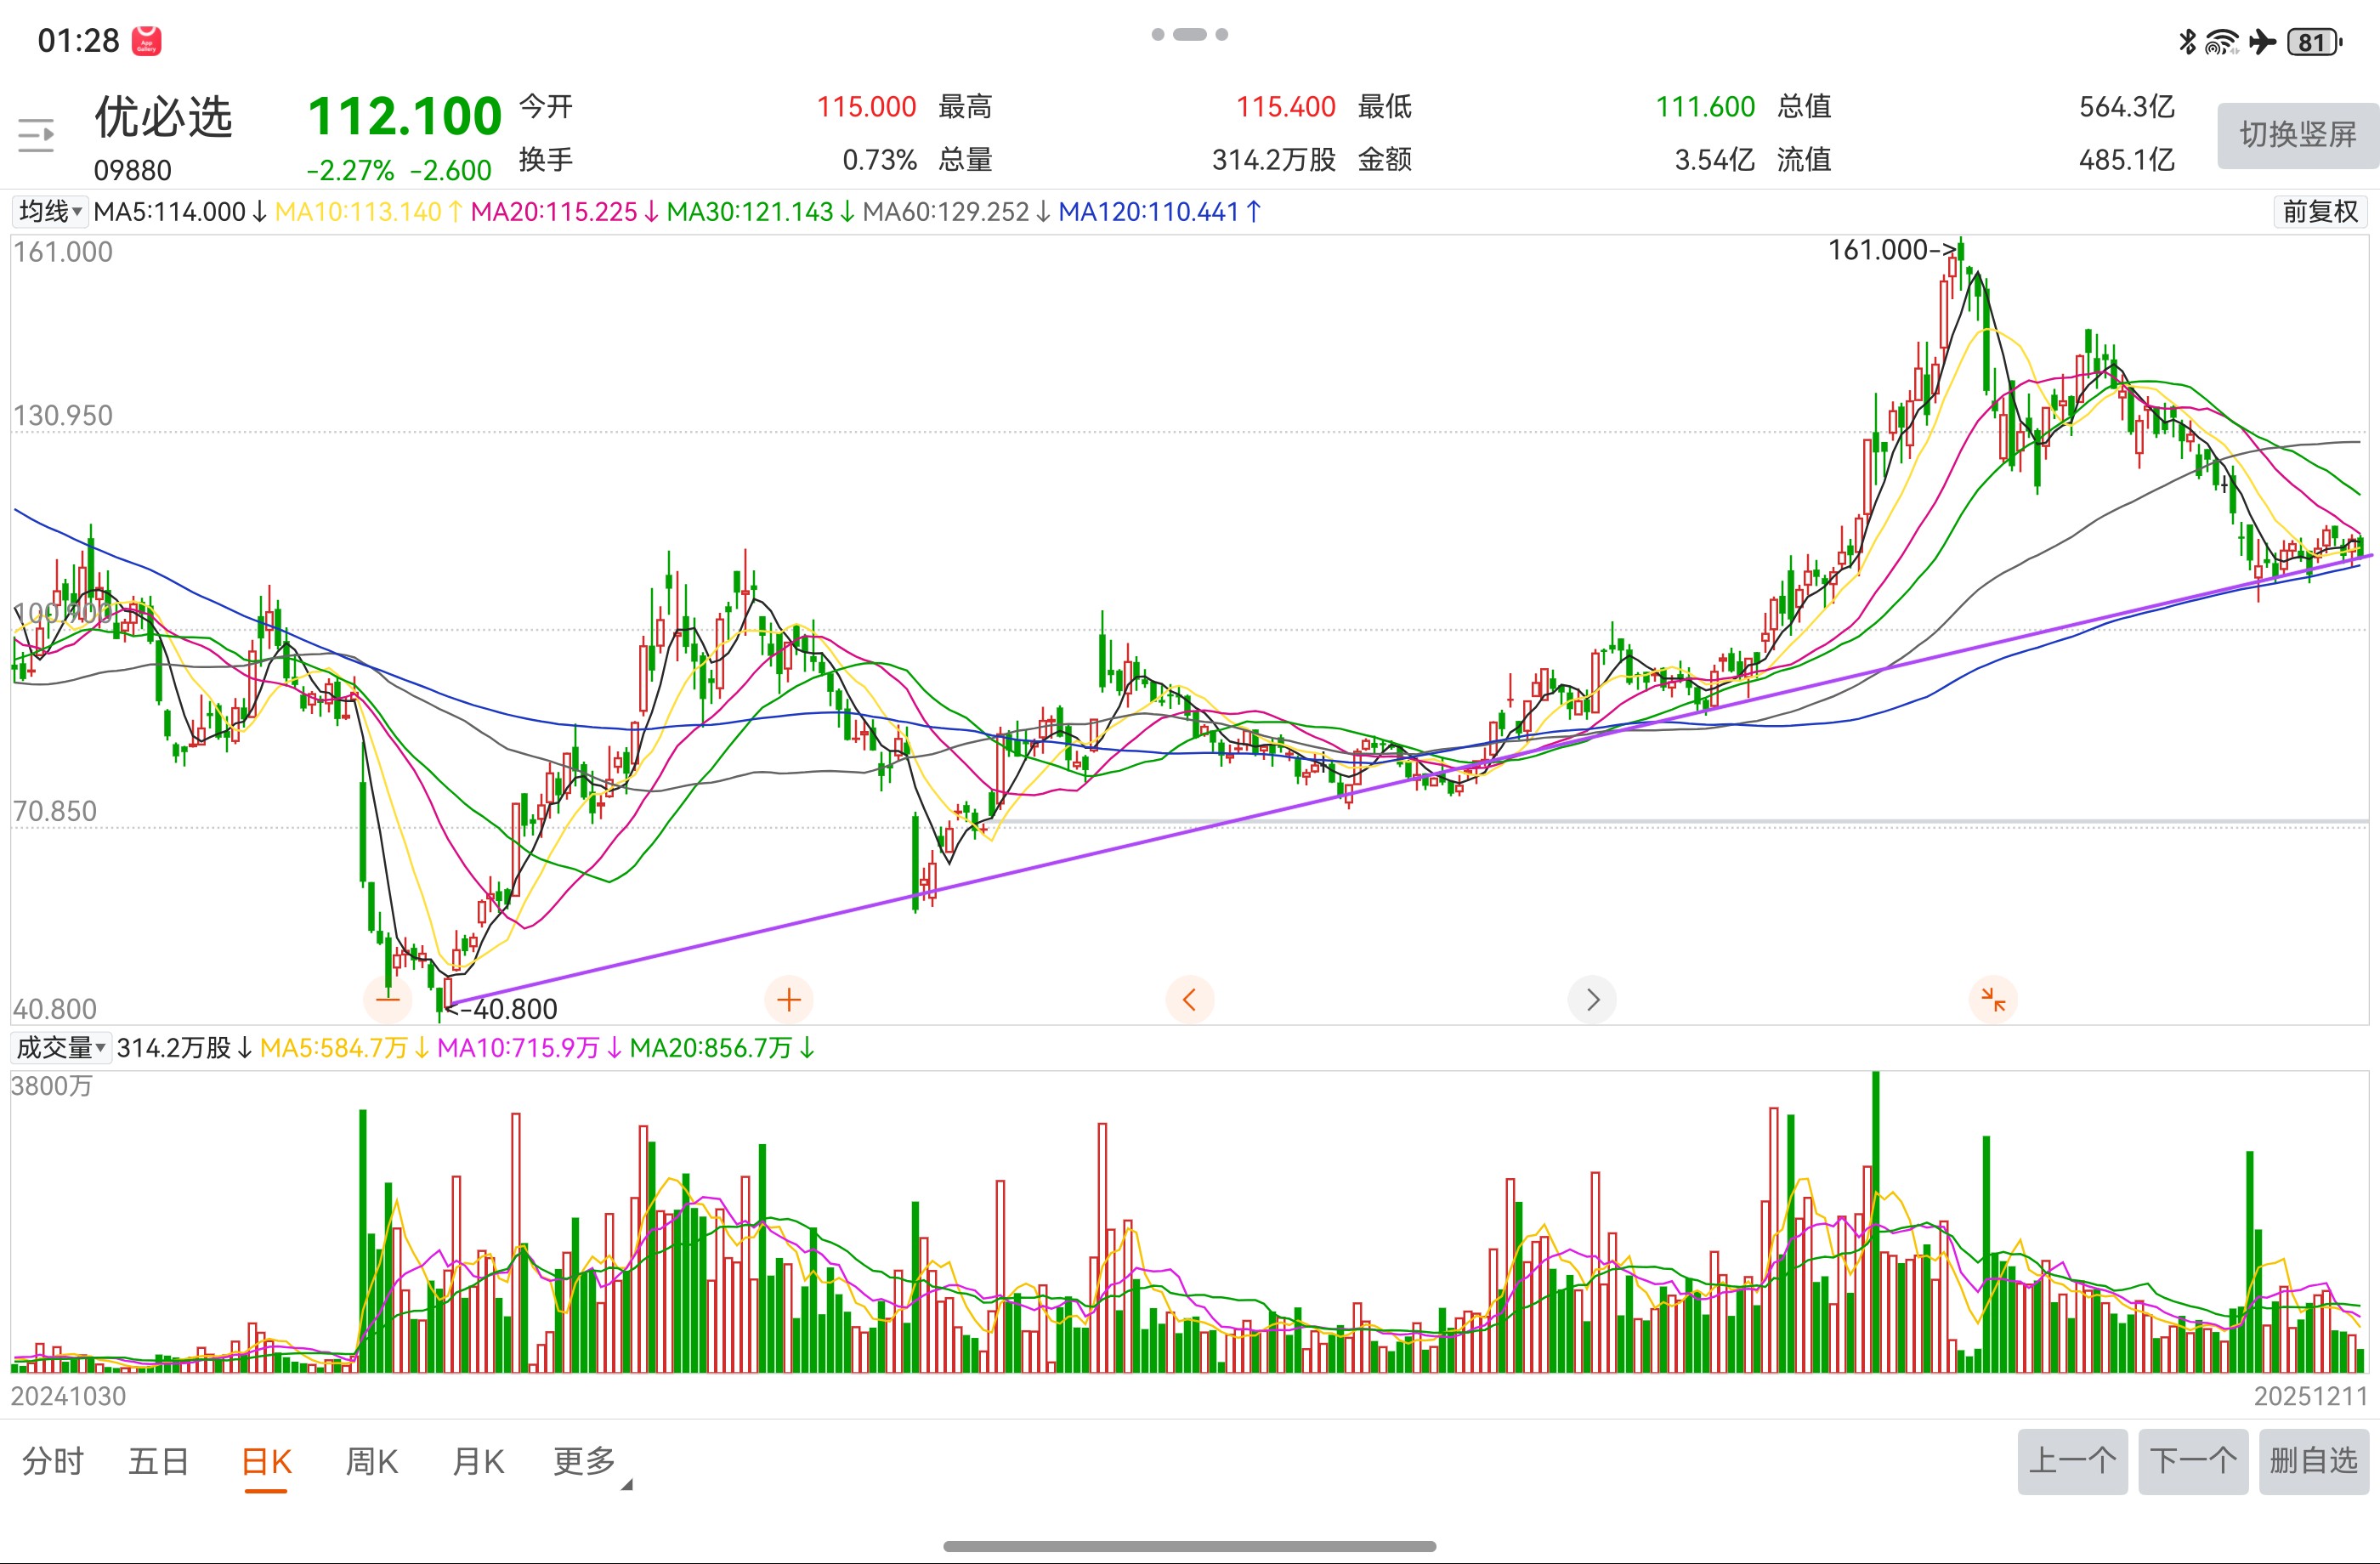
Task: Open the 均线 indicator dropdown
Action: (x=50, y=211)
